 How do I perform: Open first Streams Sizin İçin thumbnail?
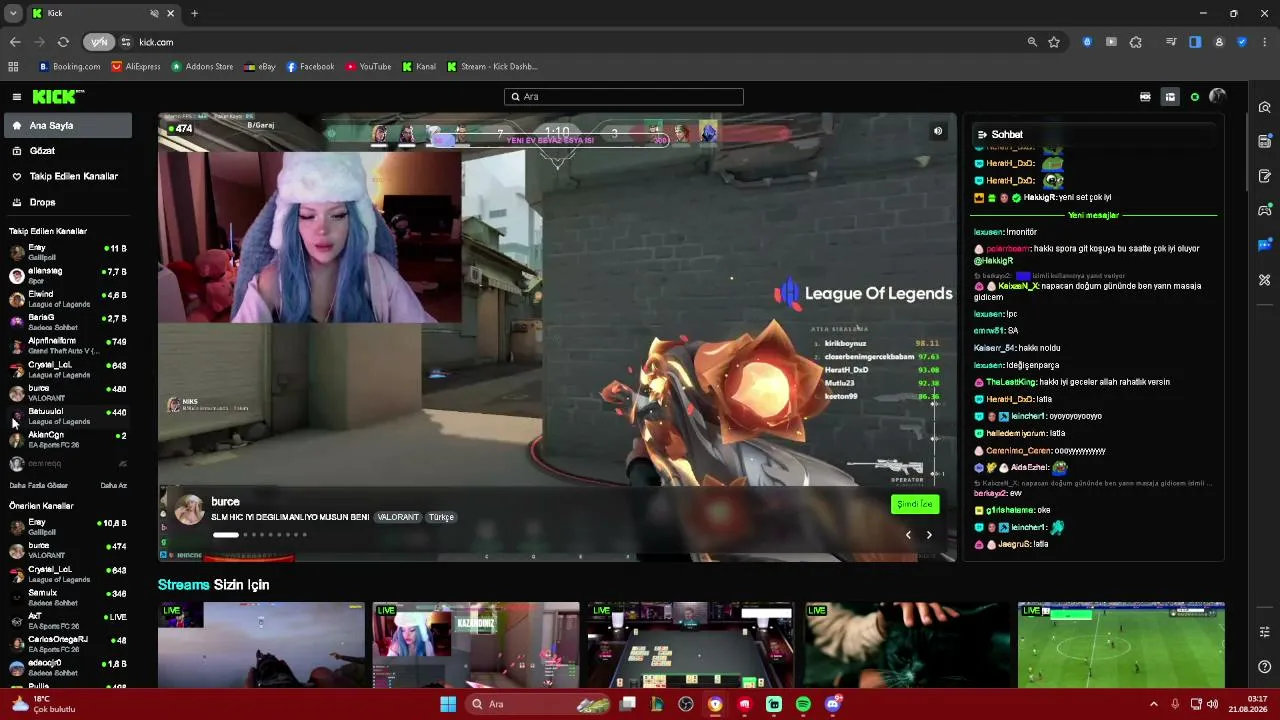[x=261, y=645]
